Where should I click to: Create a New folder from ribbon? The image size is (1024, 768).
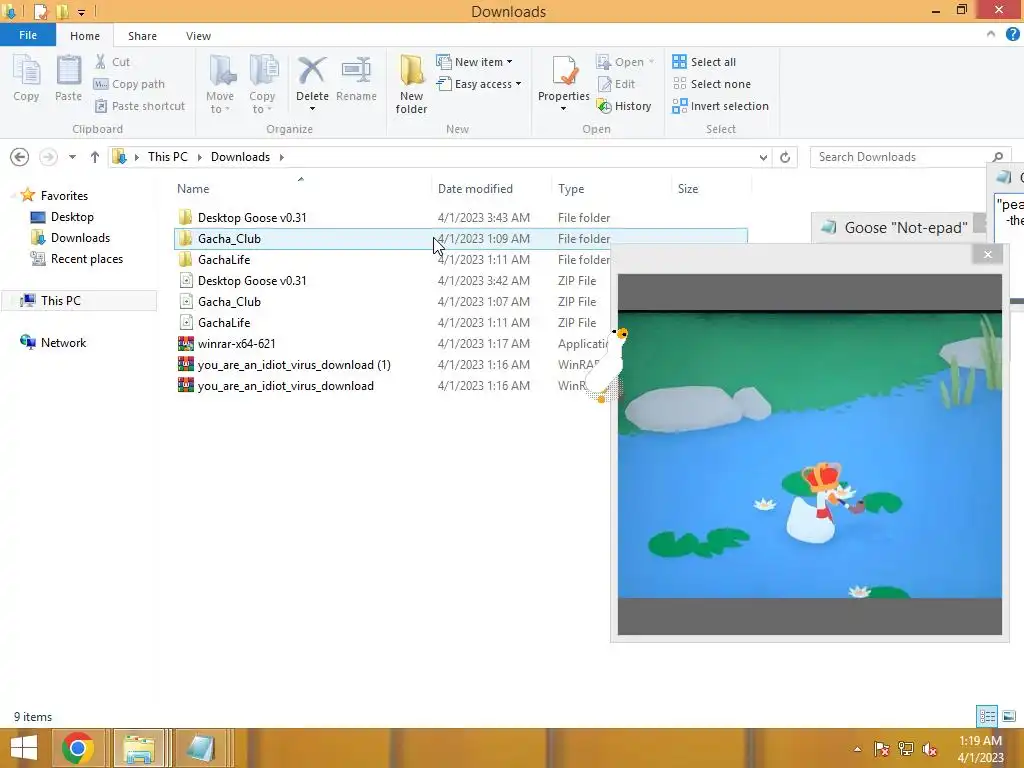(411, 84)
